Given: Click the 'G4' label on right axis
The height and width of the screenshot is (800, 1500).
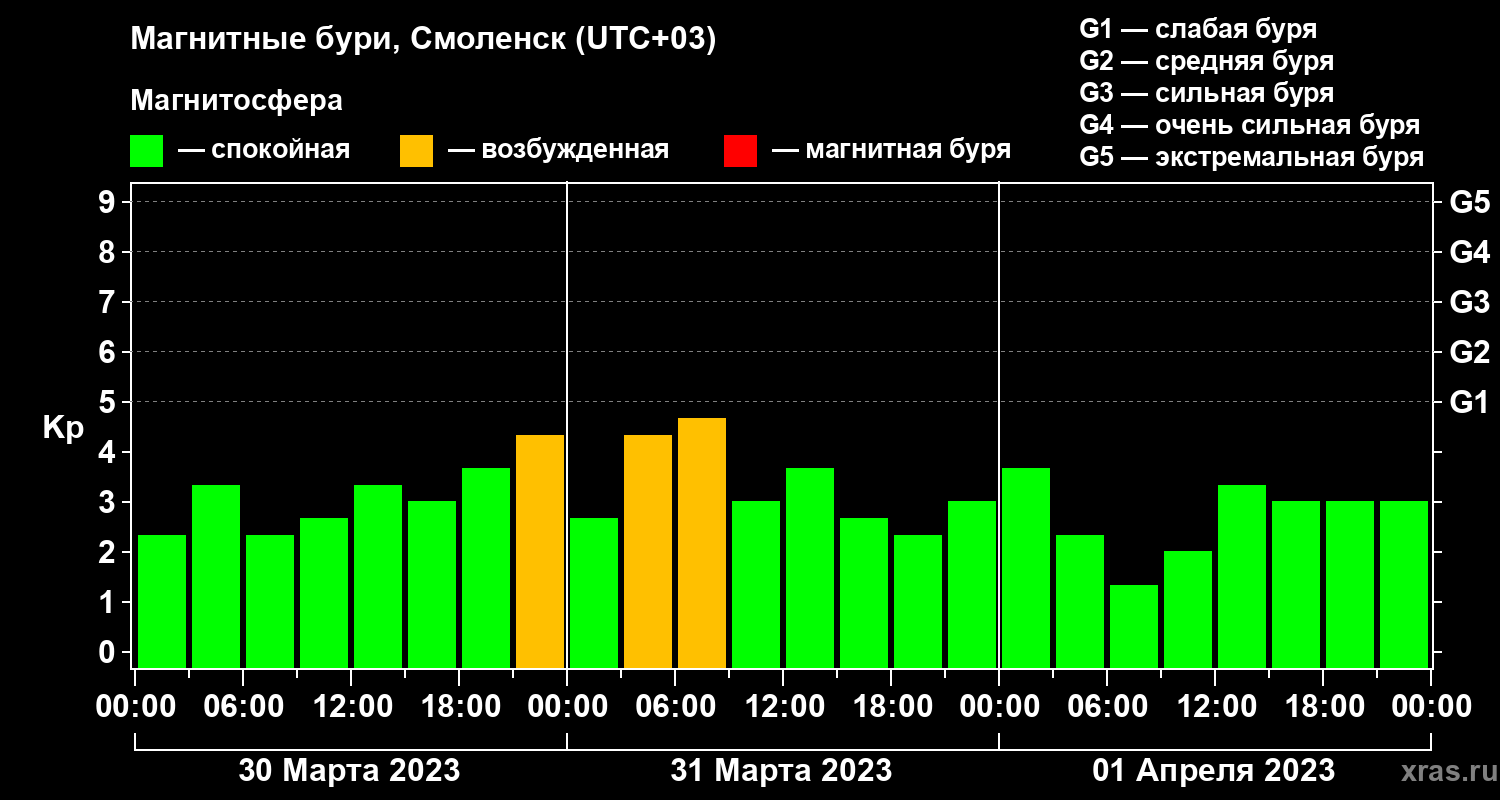Looking at the screenshot, I should (x=1469, y=253).
